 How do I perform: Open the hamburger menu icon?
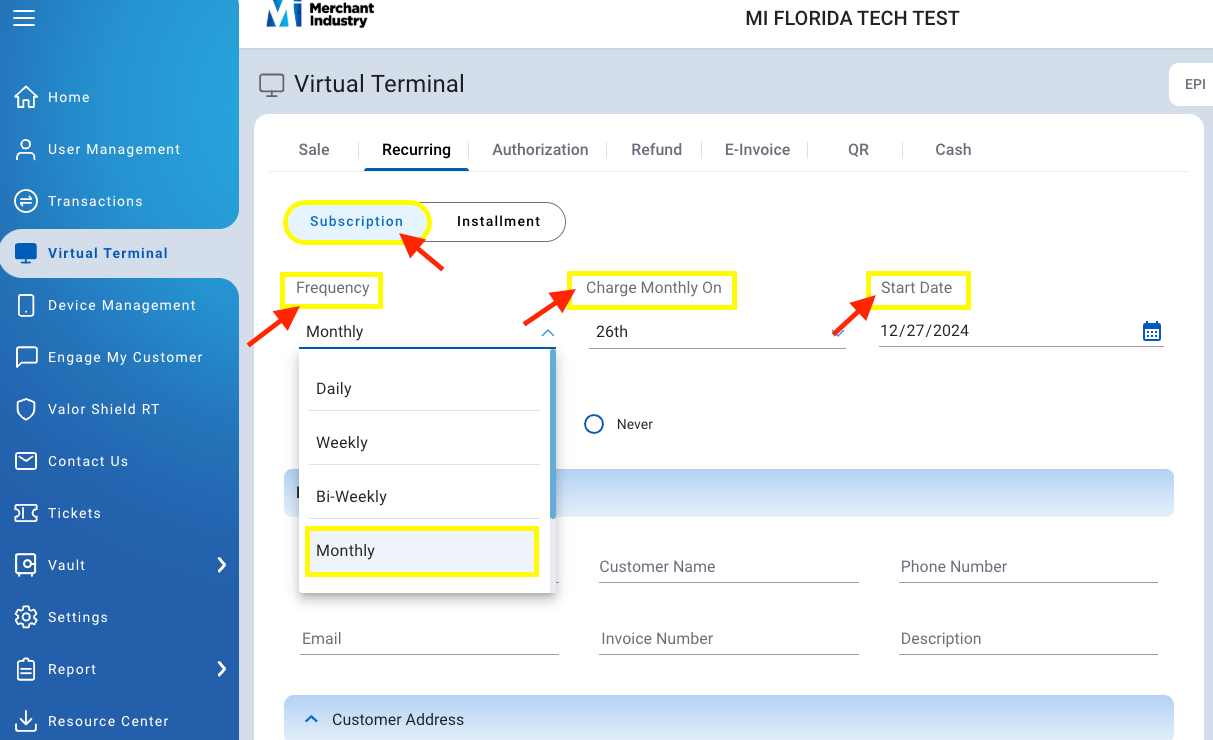(x=23, y=17)
